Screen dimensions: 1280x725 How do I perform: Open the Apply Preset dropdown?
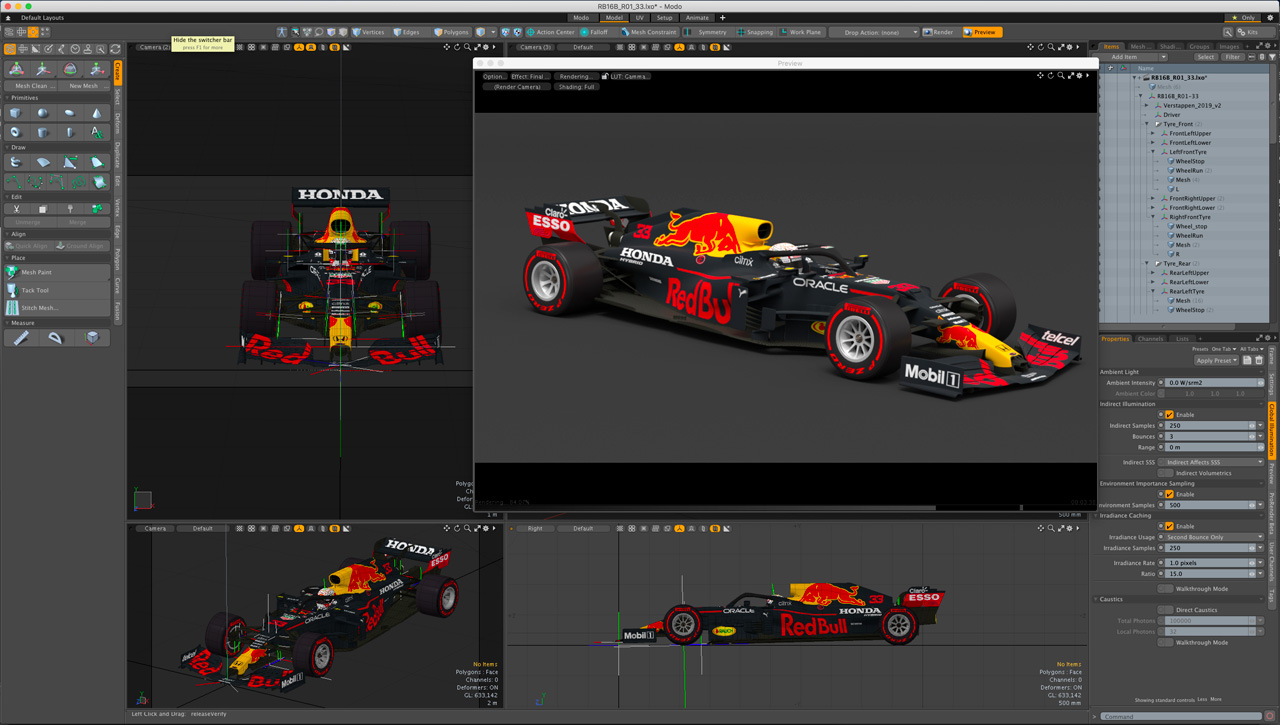(1216, 360)
